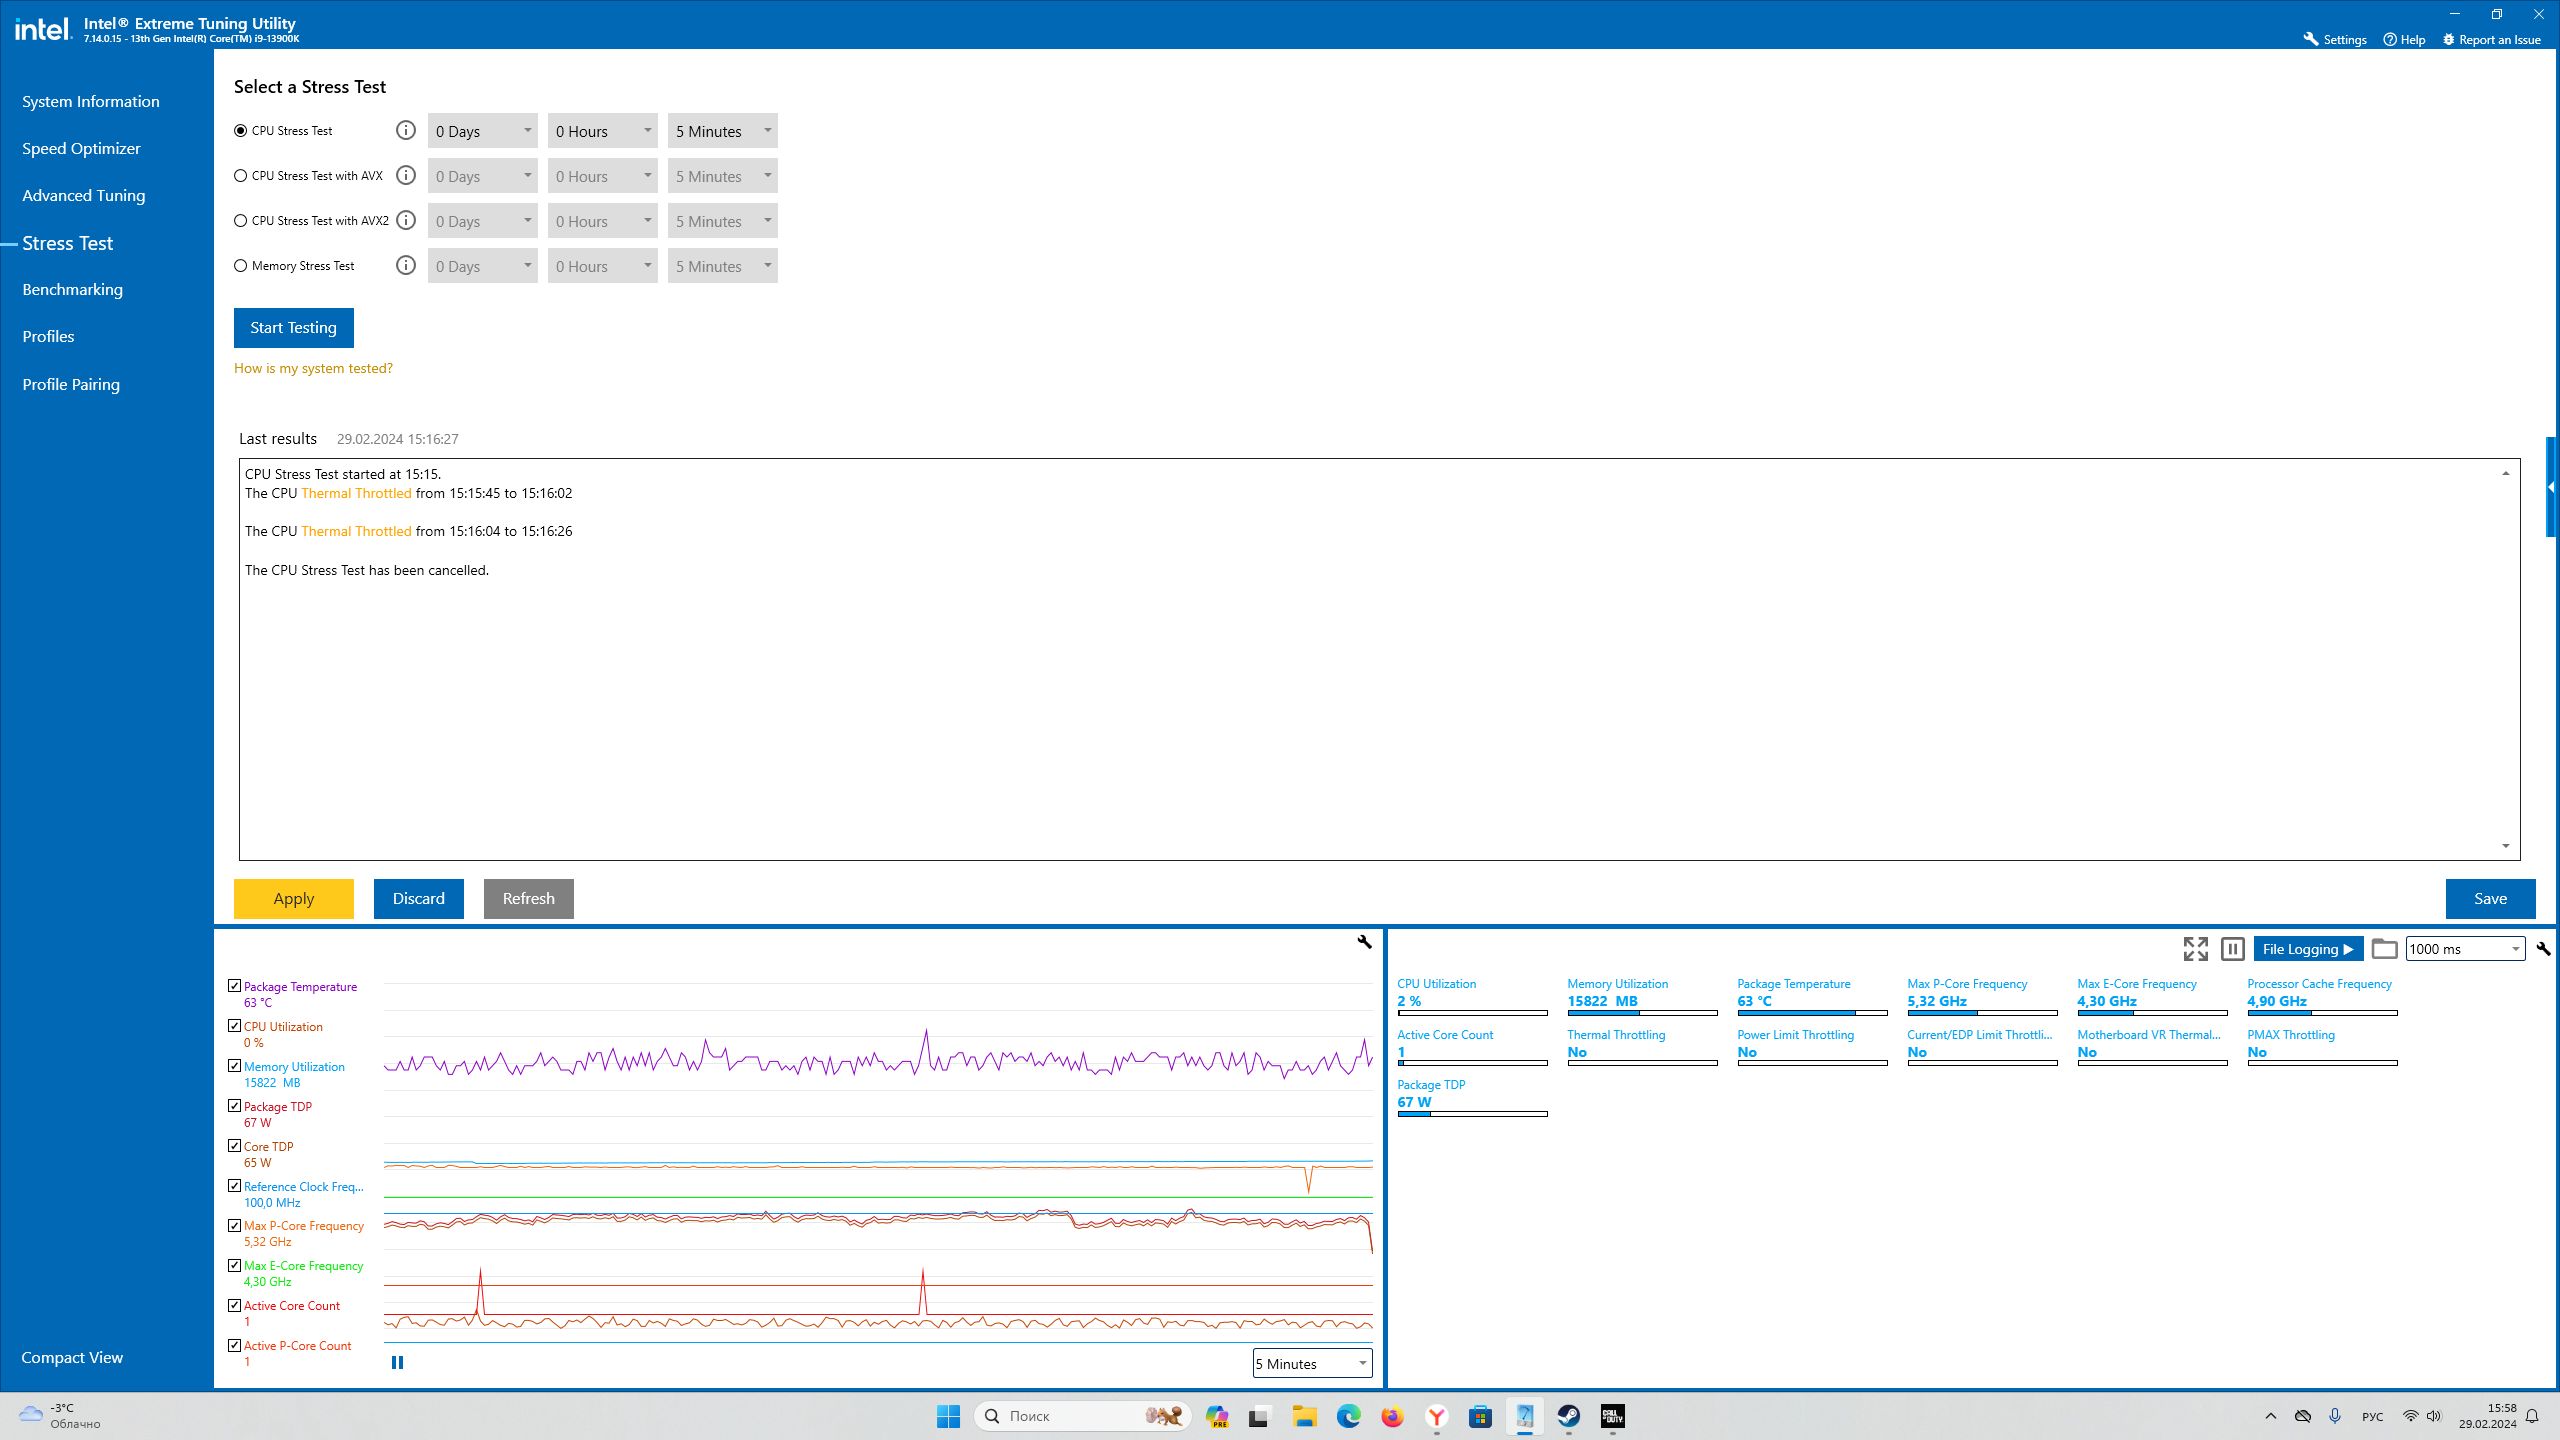Viewport: 2560px width, 1440px height.
Task: Select CPU Stress Test with AVX2 option
Action: 241,221
